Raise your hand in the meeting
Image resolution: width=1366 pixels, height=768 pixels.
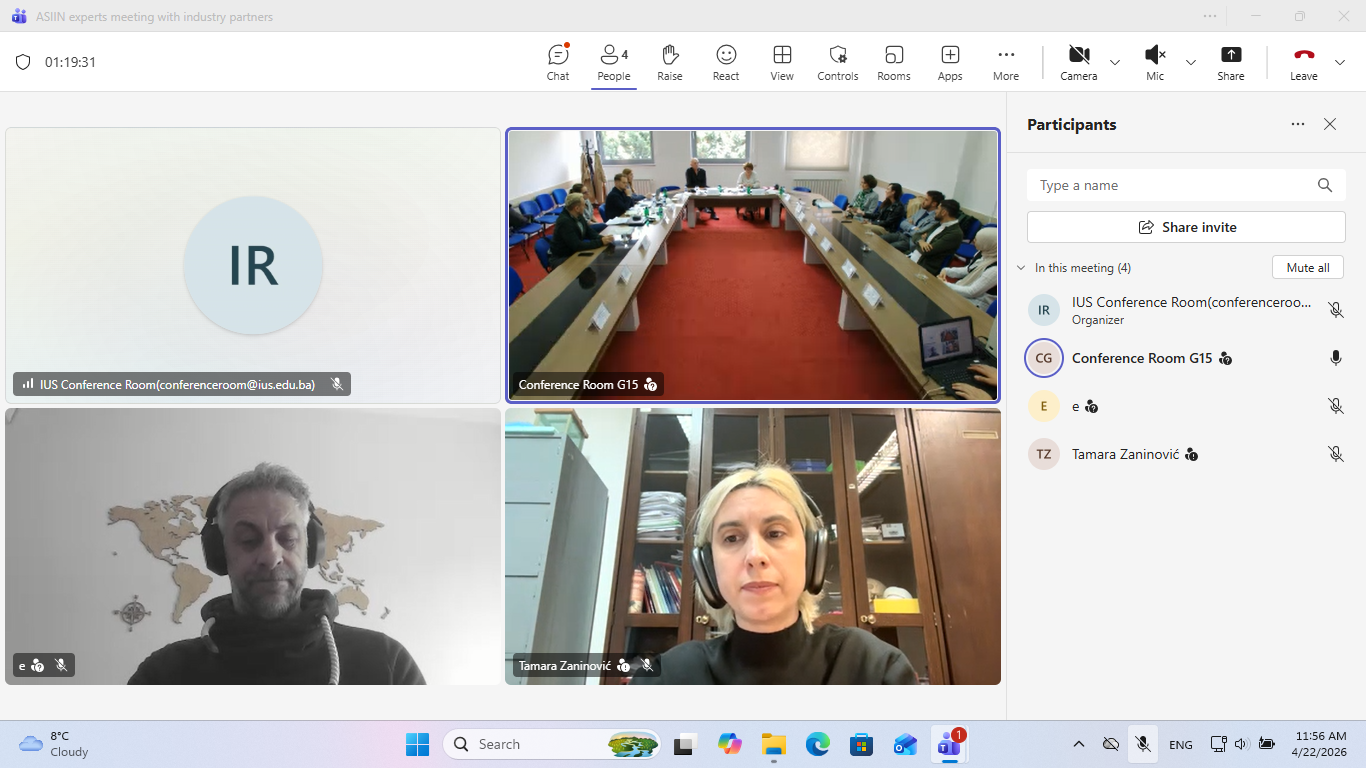point(669,62)
